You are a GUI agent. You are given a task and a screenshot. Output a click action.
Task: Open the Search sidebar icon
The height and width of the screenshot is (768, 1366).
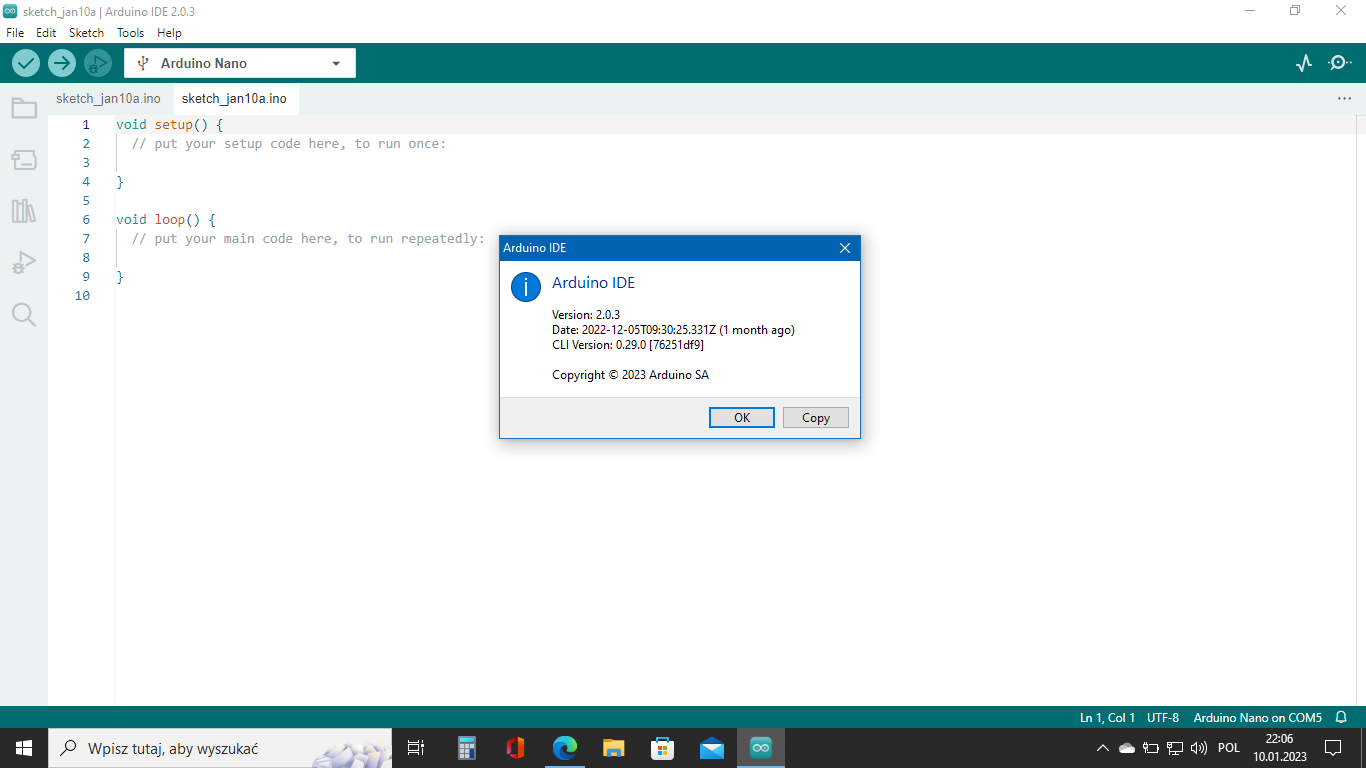[x=24, y=315]
